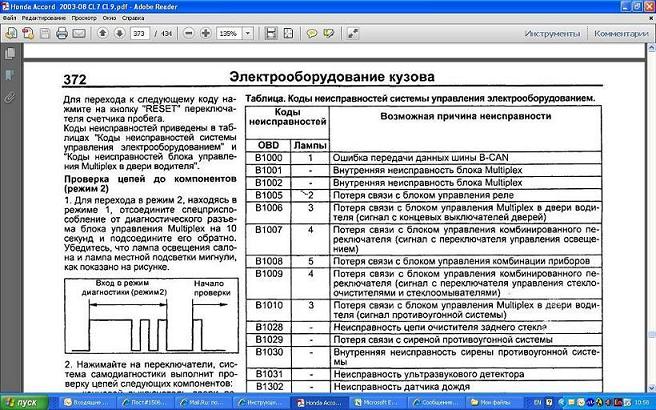The height and width of the screenshot is (410, 656).
Task: Click the zoom percentage field 139%
Action: click(228, 33)
